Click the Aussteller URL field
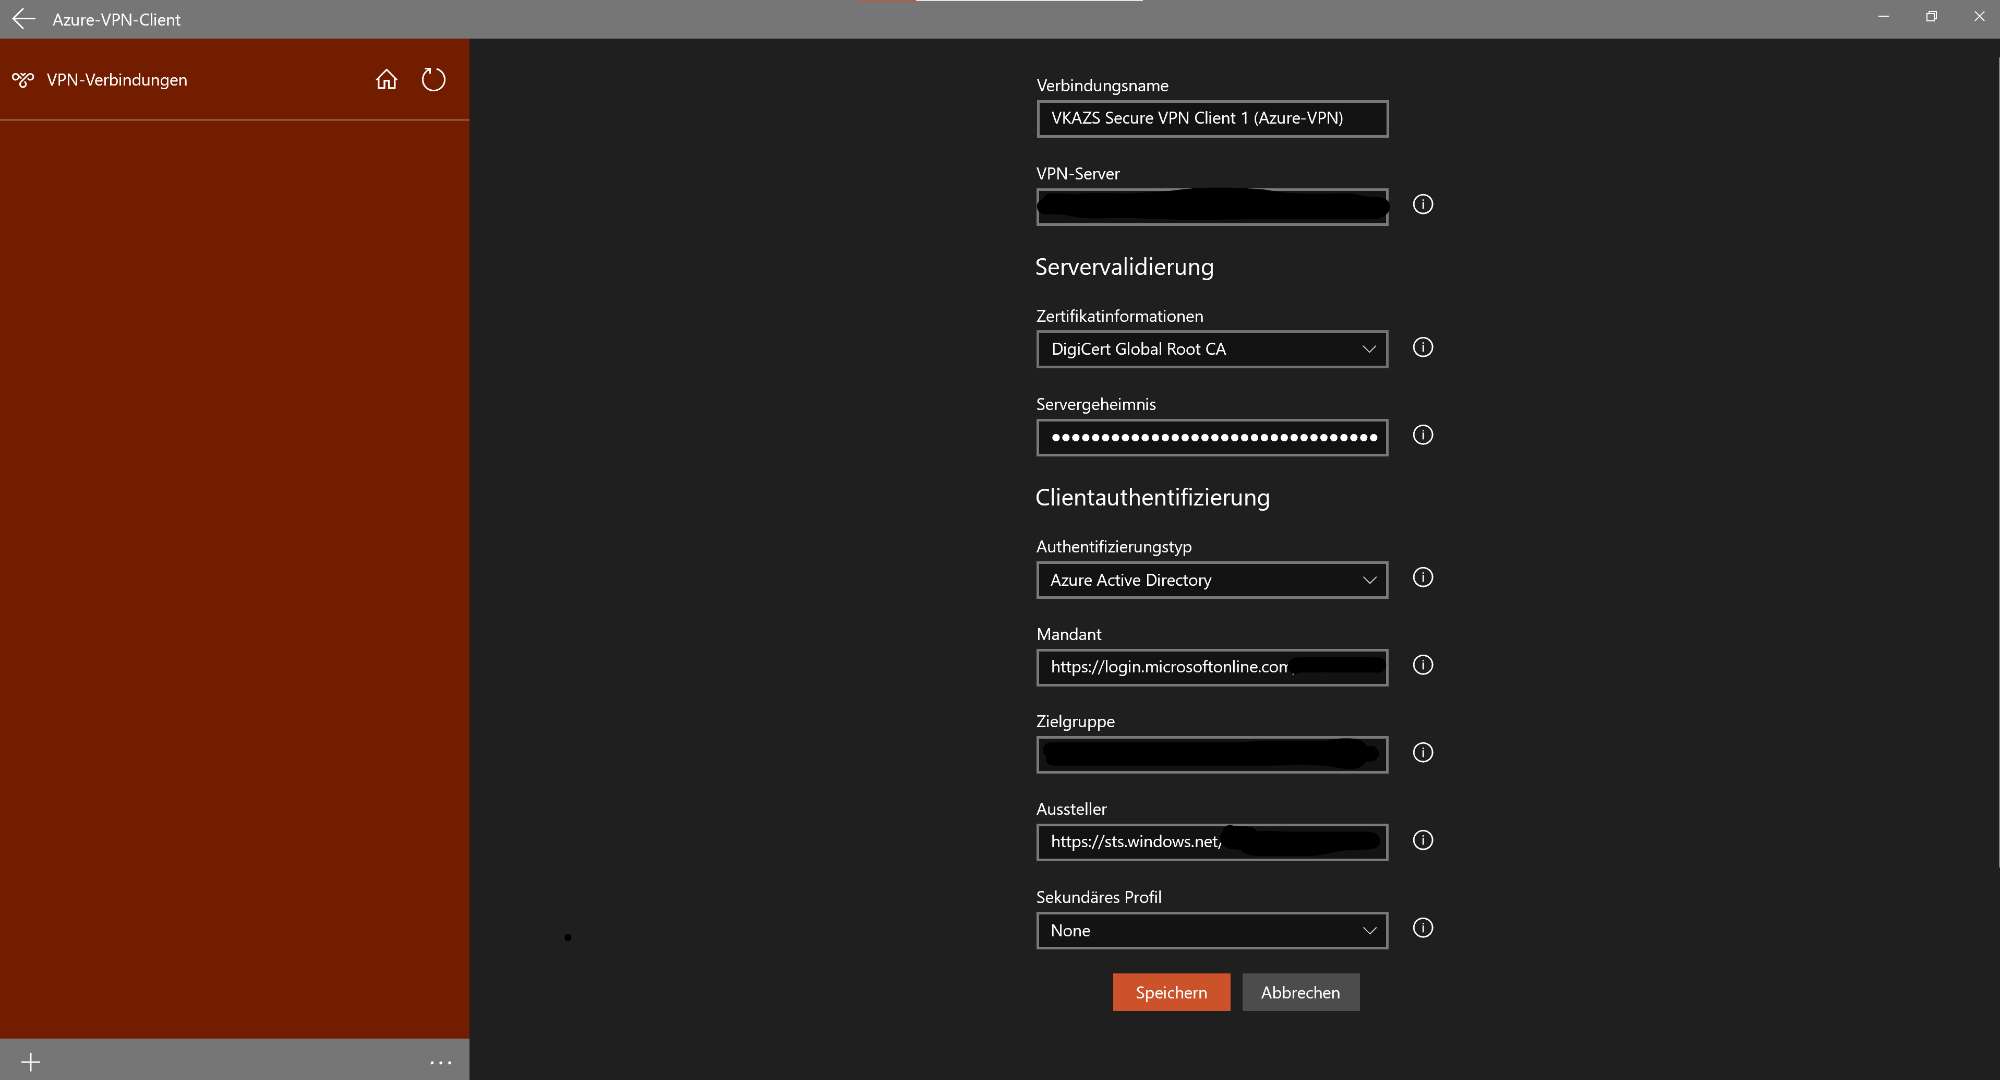The image size is (2000, 1080). [1212, 842]
